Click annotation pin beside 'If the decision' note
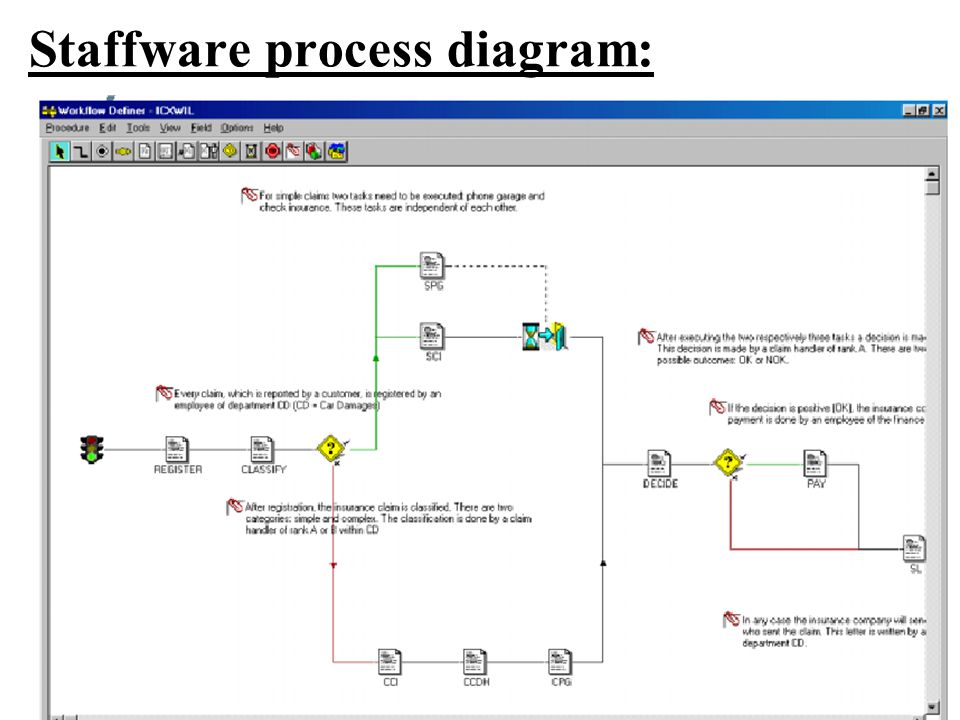The height and width of the screenshot is (720, 960). pyautogui.click(x=718, y=407)
